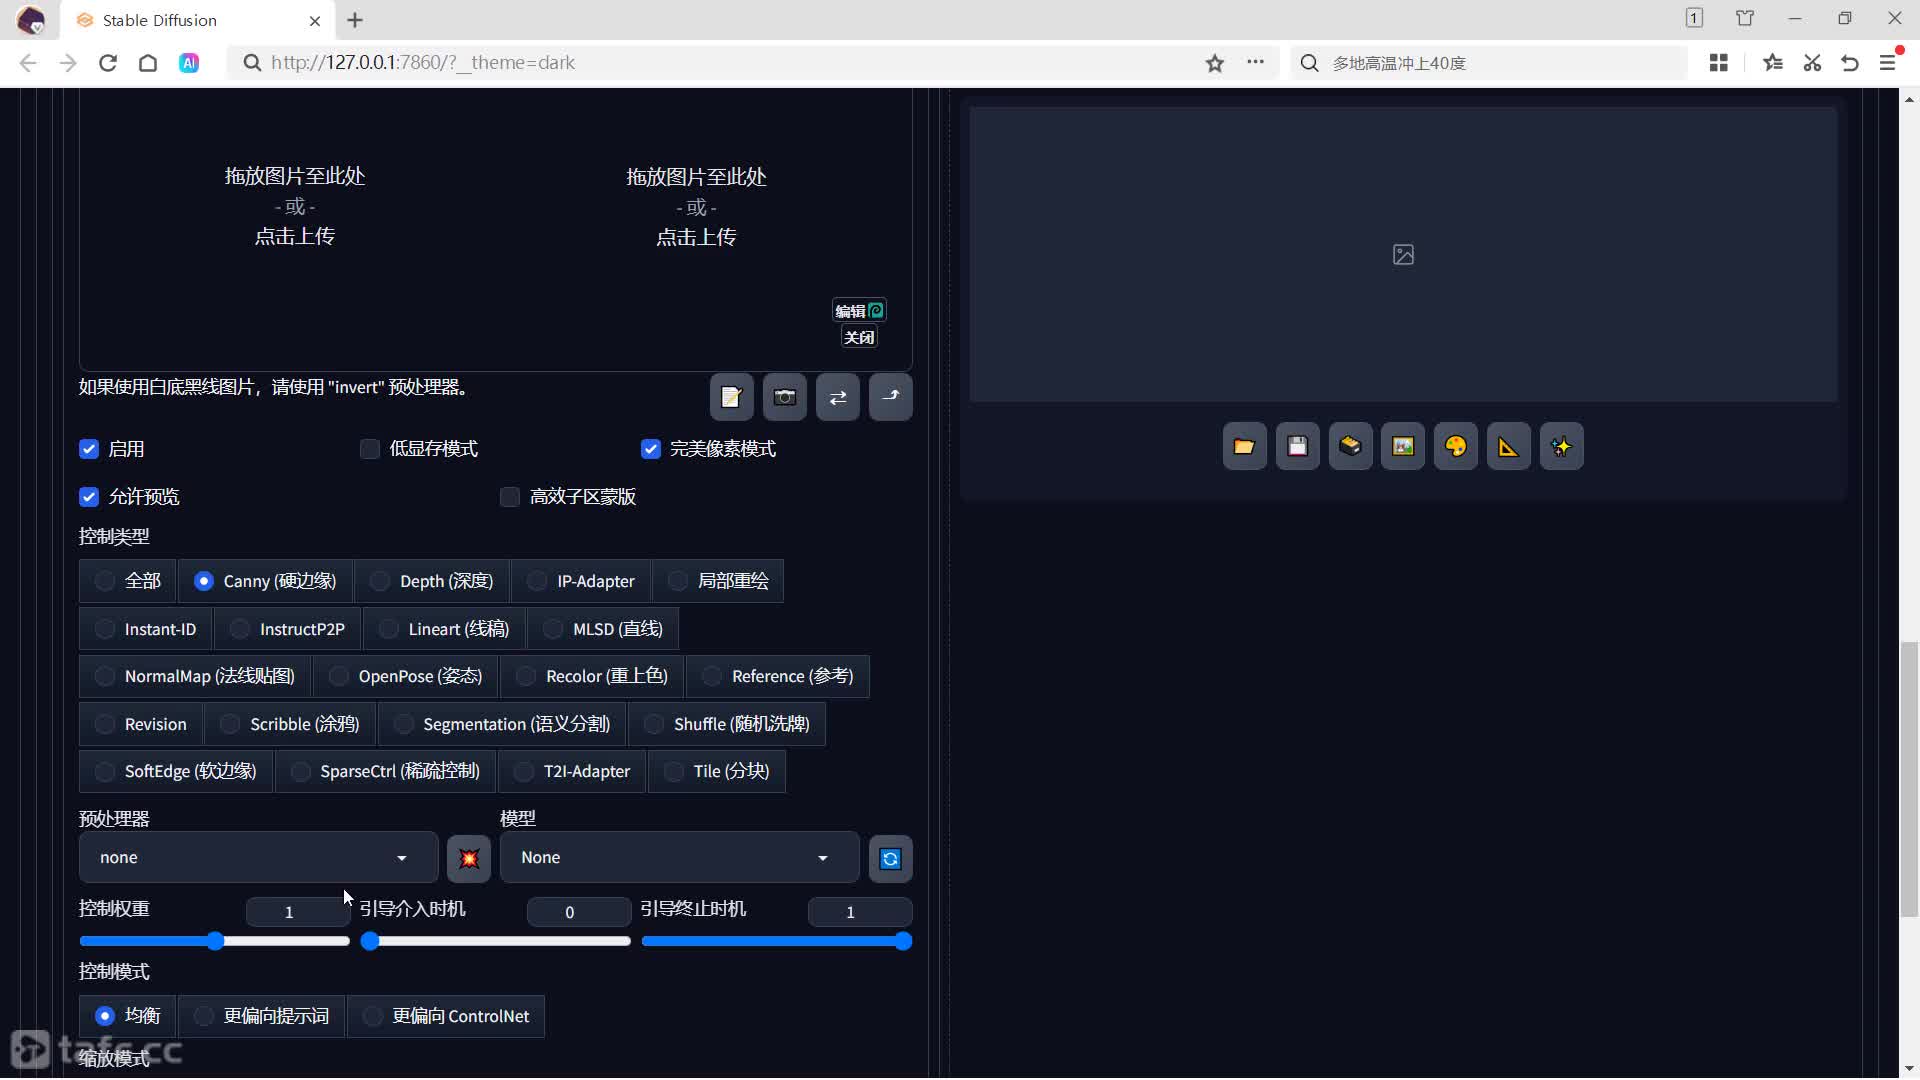Click the save/copy icon in ControlNet toolbar
Image resolution: width=1920 pixels, height=1080 pixels.
[731, 397]
